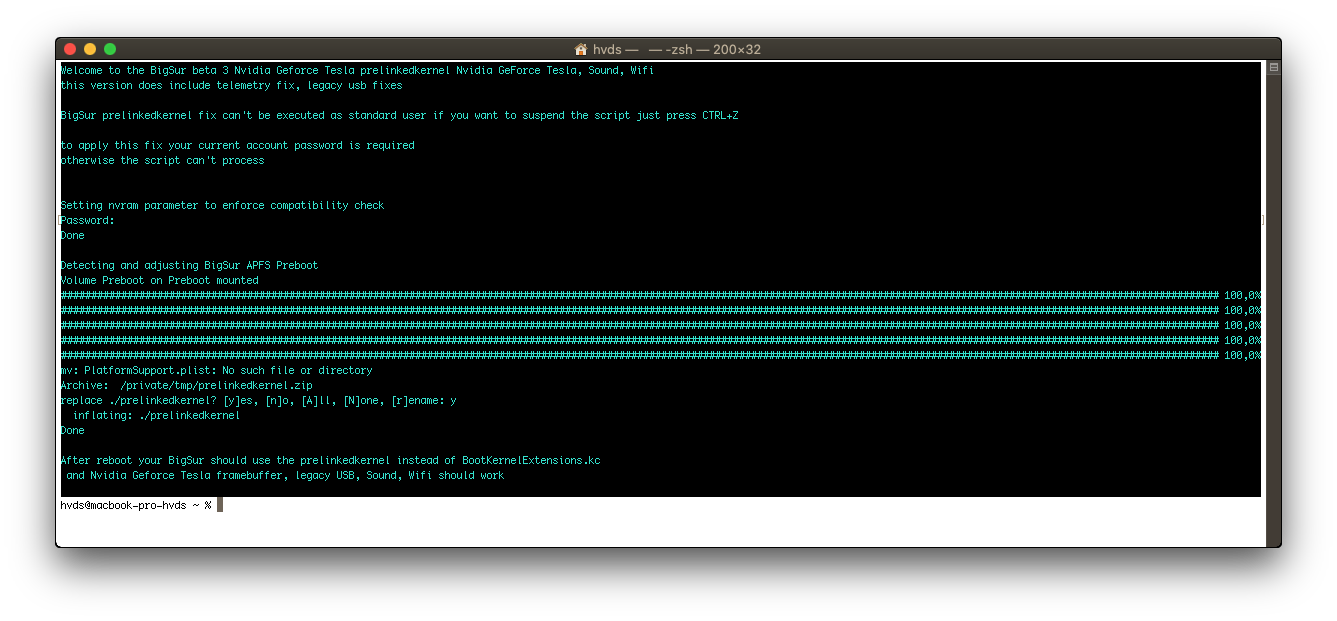Viewport: 1337px width, 621px height.
Task: Click the 'Done' line after inflating prelinkedkernel
Action: pos(72,430)
